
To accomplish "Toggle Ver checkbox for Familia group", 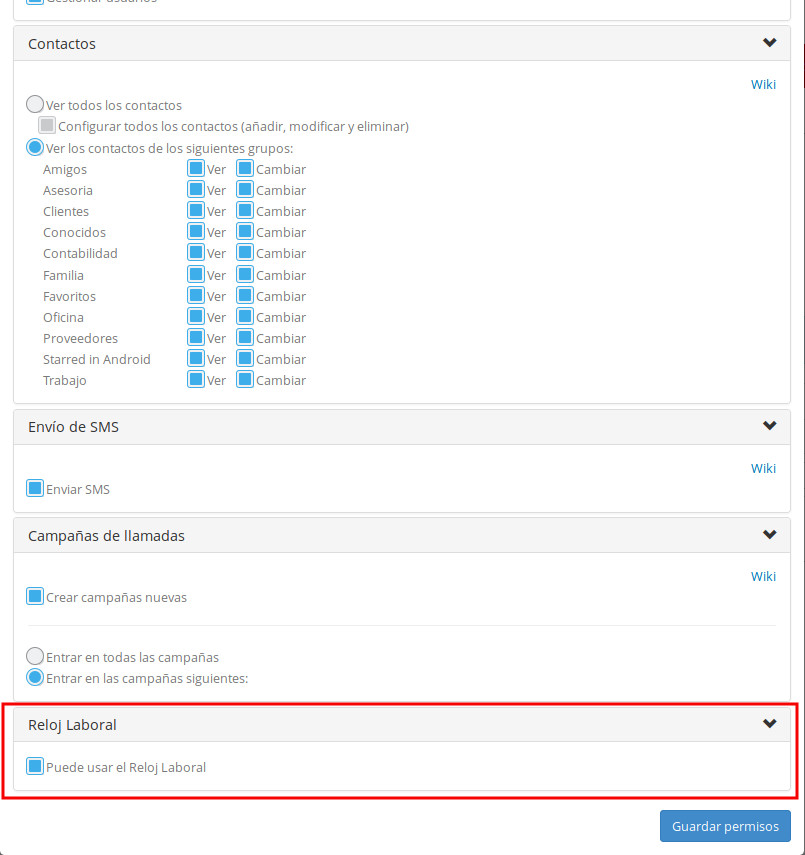I will click(x=196, y=275).
